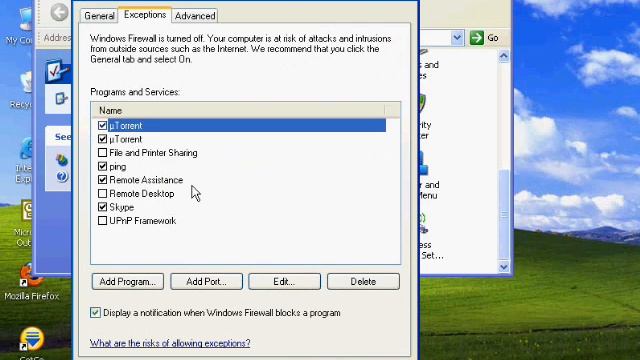Uncheck the Skype exception checkbox
Viewport: 640px width, 360px height.
coord(102,207)
